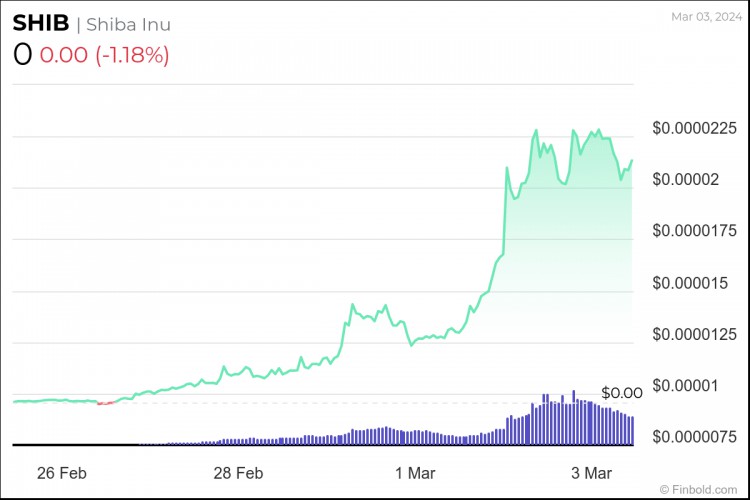
Task: Click the Mar 03, 2024 date label
Action: pyautogui.click(x=706, y=17)
